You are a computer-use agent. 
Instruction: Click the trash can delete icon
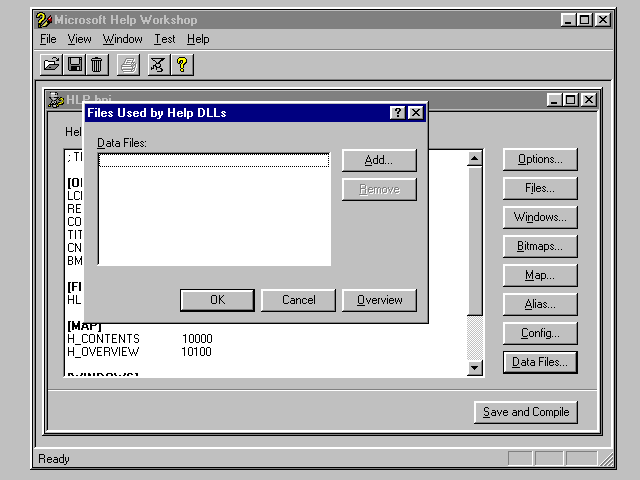point(96,65)
